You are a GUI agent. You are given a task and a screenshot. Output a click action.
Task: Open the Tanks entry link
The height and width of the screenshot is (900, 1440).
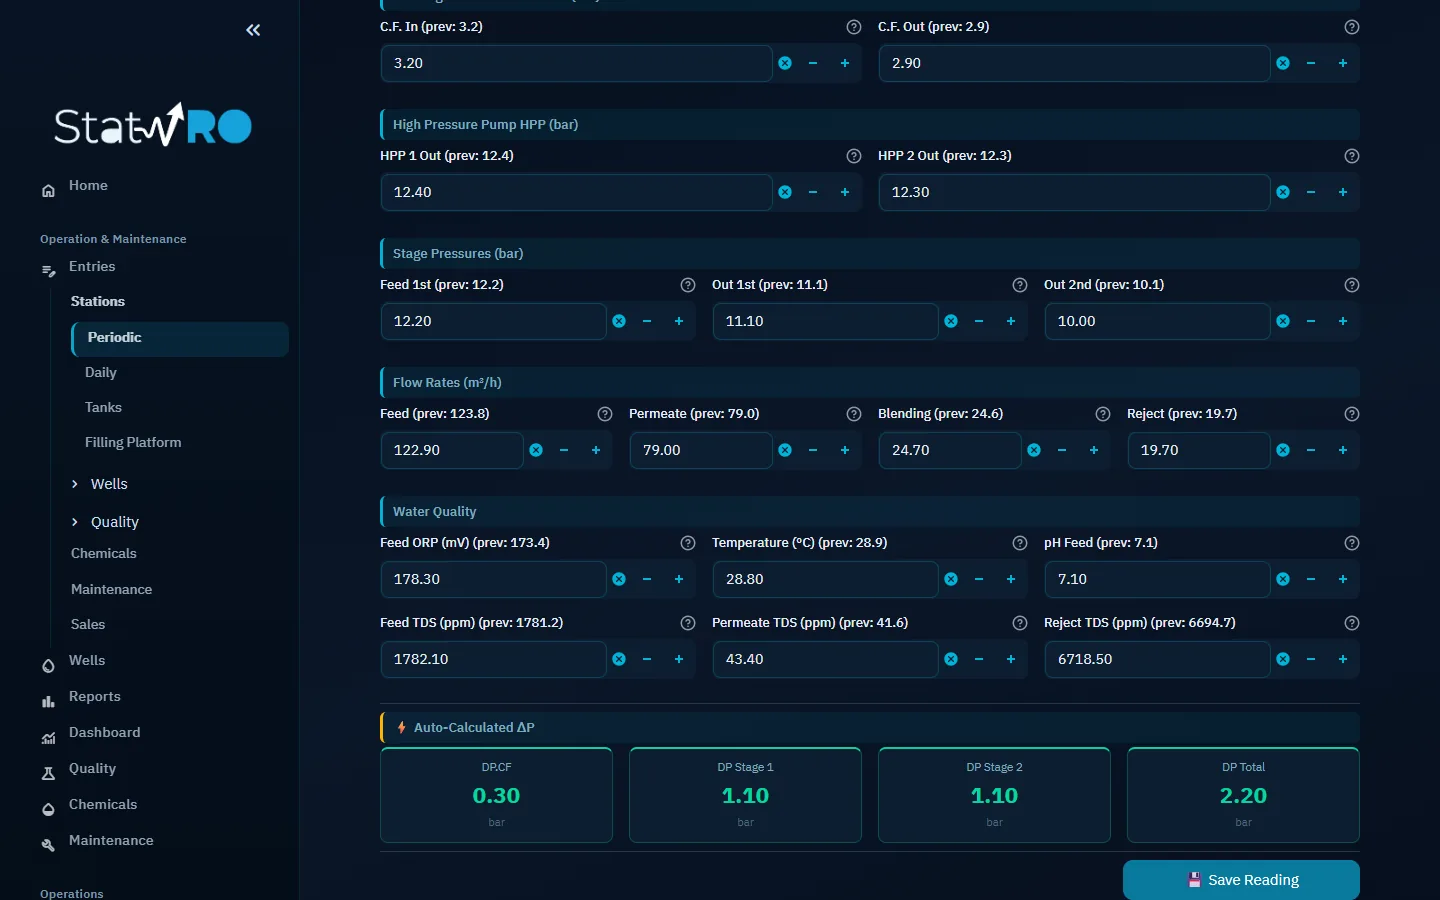(x=103, y=407)
